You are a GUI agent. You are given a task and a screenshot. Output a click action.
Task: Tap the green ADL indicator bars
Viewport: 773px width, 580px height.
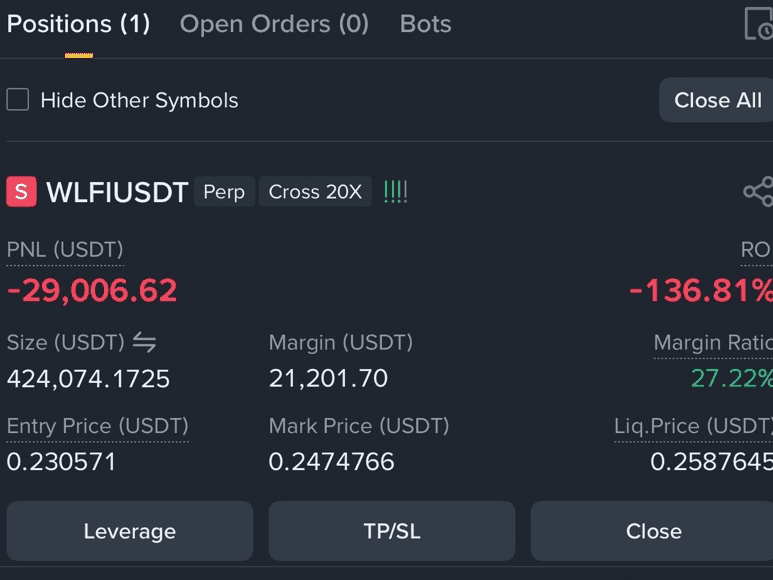395,192
